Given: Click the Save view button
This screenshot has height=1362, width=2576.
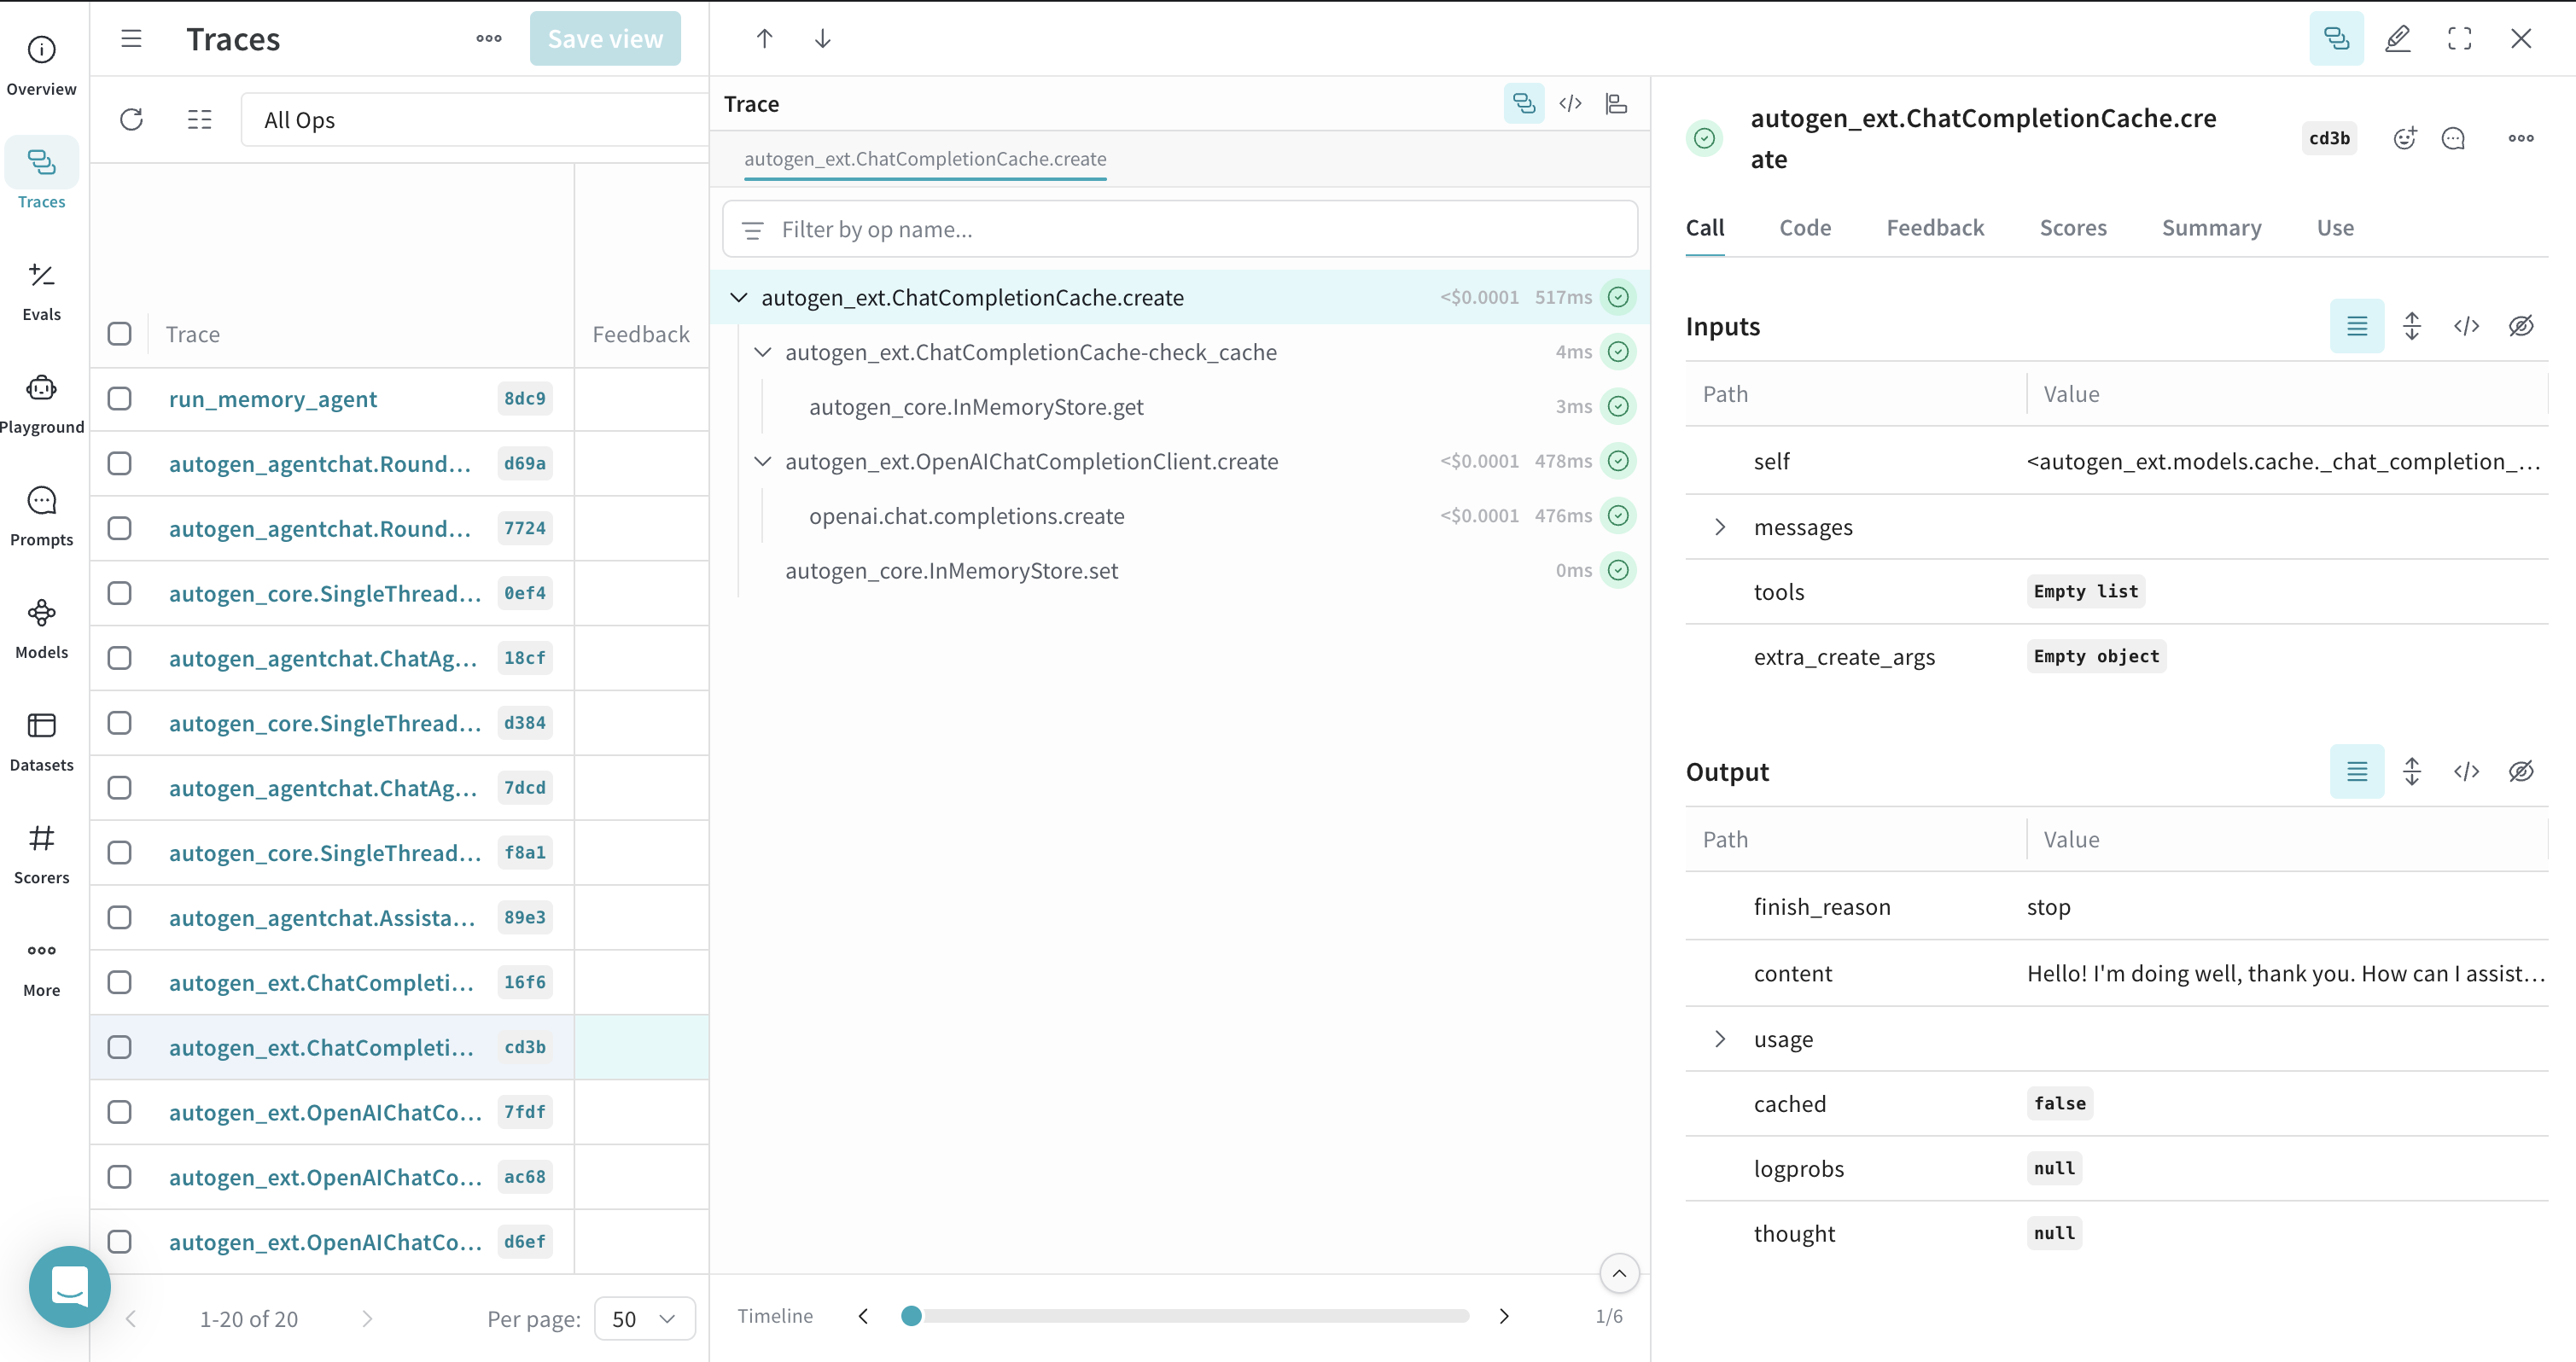Looking at the screenshot, I should (605, 38).
